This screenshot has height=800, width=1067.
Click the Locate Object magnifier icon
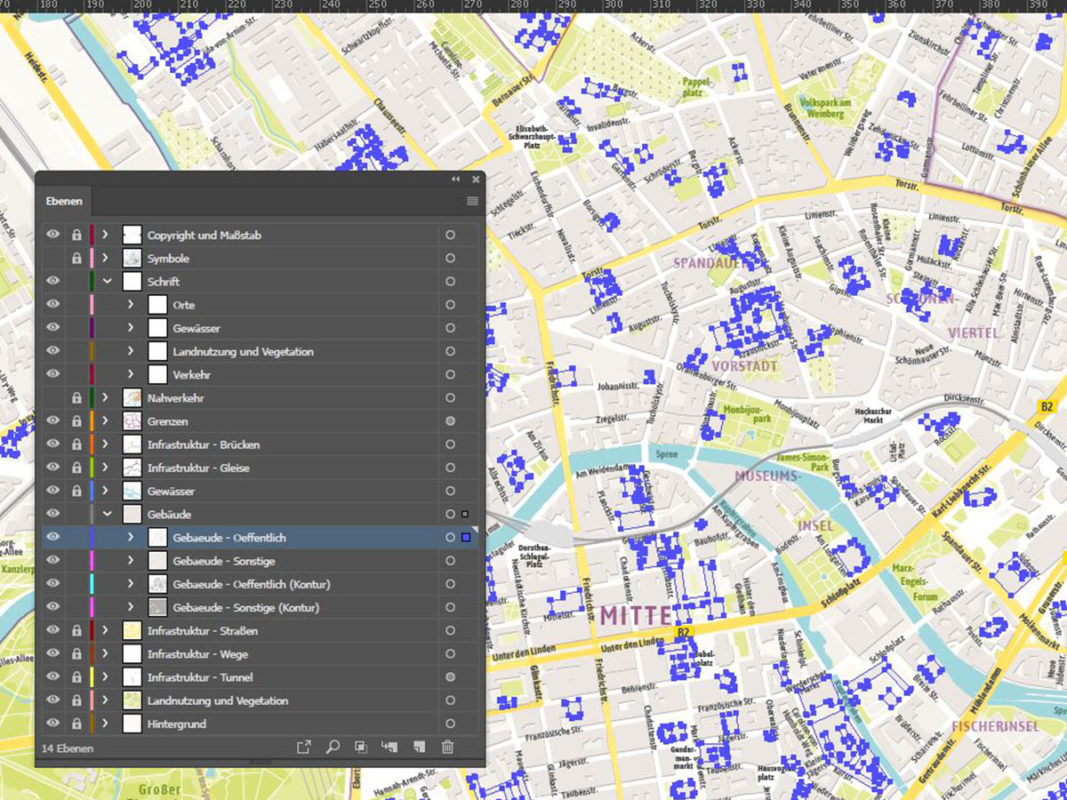point(334,747)
